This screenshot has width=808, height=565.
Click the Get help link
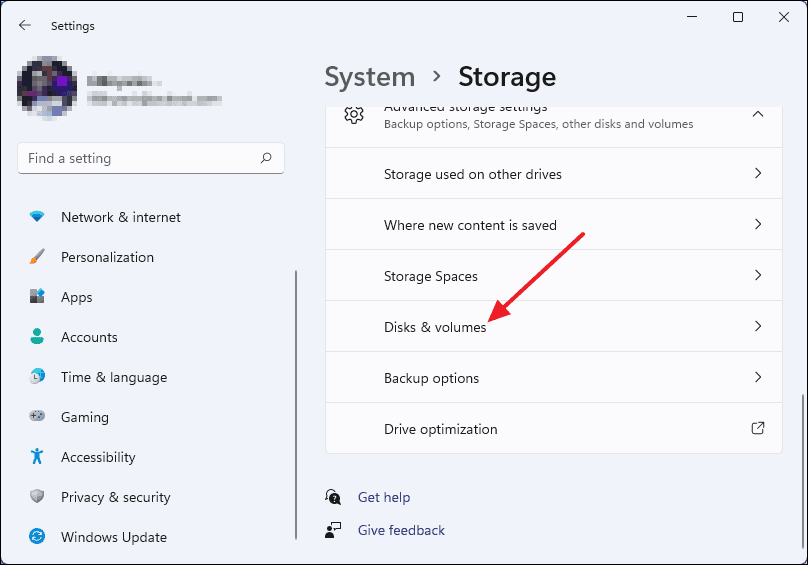point(384,497)
